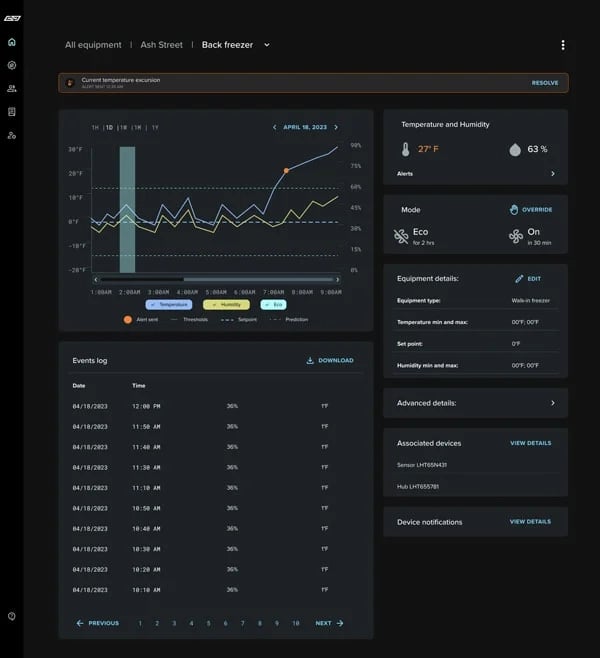Toggle the Eco series chip
600x658 pixels.
(x=274, y=305)
